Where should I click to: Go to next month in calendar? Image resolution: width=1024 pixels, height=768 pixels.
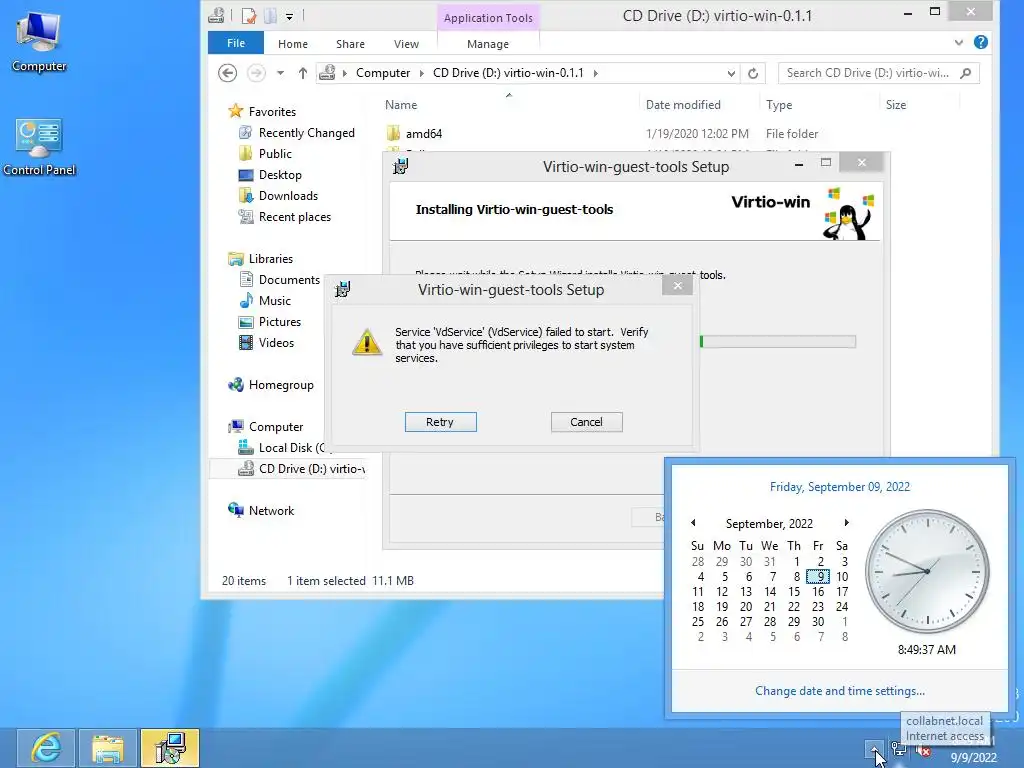click(846, 522)
